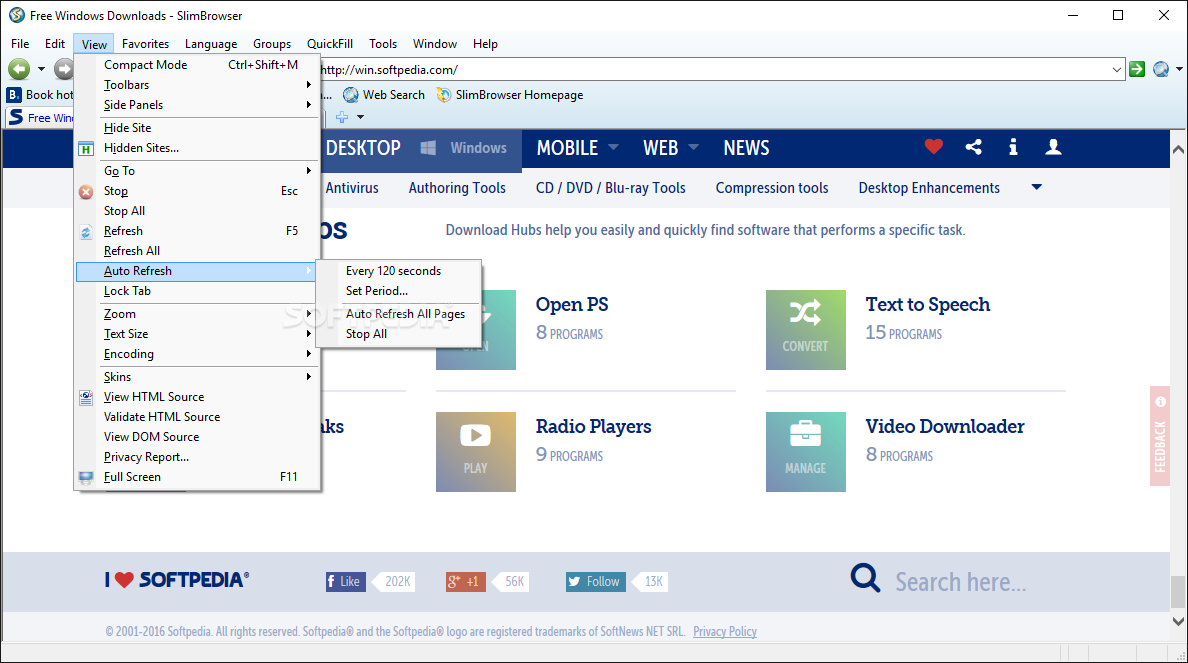Open SlimBrowser Homepage bookmark icon
Screen dimensions: 1188x663
coord(443,95)
